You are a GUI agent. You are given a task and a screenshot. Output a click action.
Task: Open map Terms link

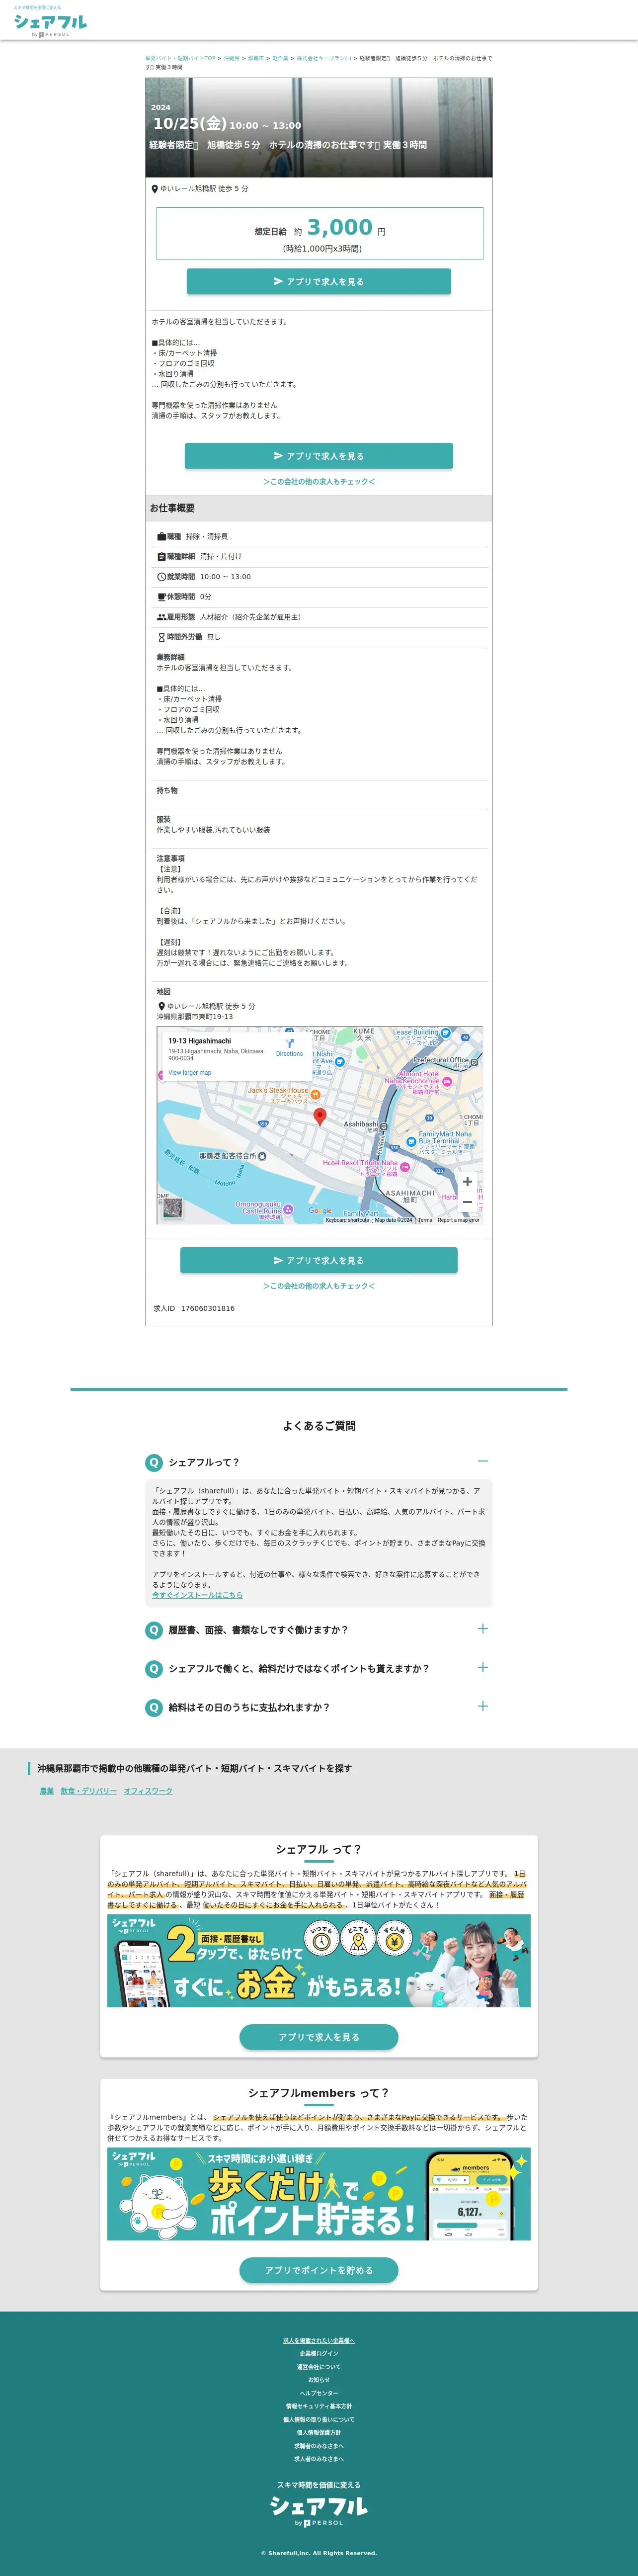point(425,1220)
